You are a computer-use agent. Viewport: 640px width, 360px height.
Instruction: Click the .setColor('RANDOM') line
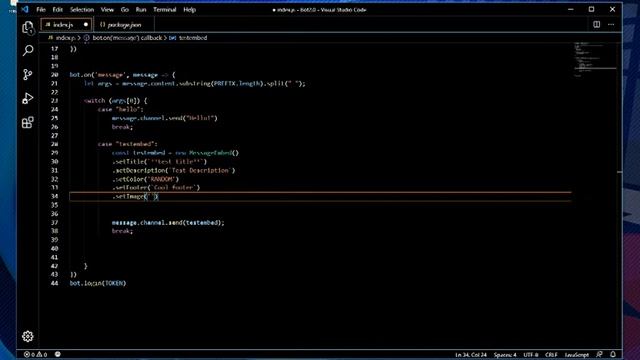pyautogui.click(x=145, y=179)
